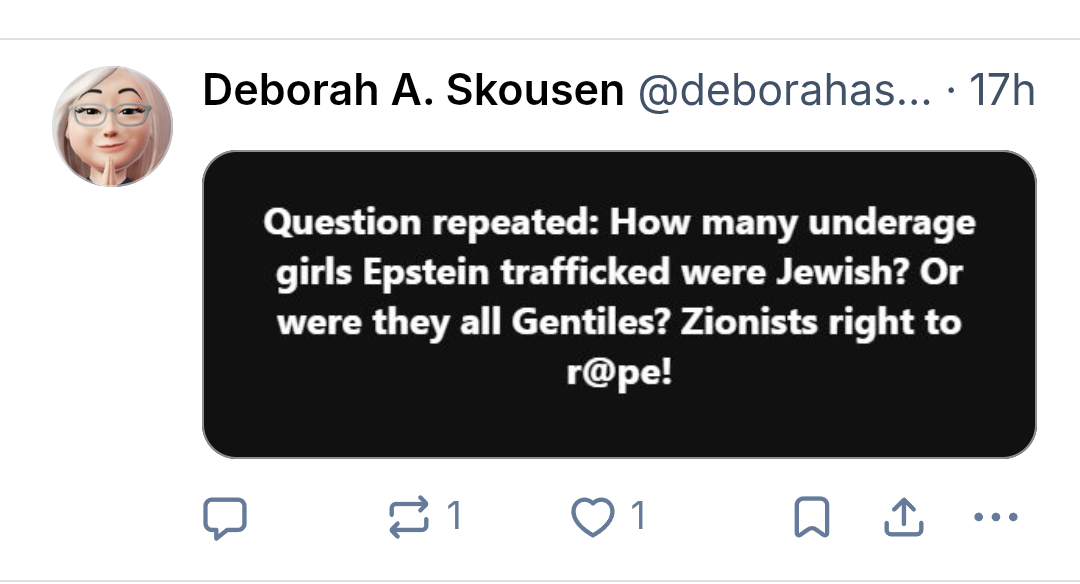Click the cartoon avatar's glasses
Image resolution: width=1080 pixels, height=584 pixels.
(x=110, y=113)
